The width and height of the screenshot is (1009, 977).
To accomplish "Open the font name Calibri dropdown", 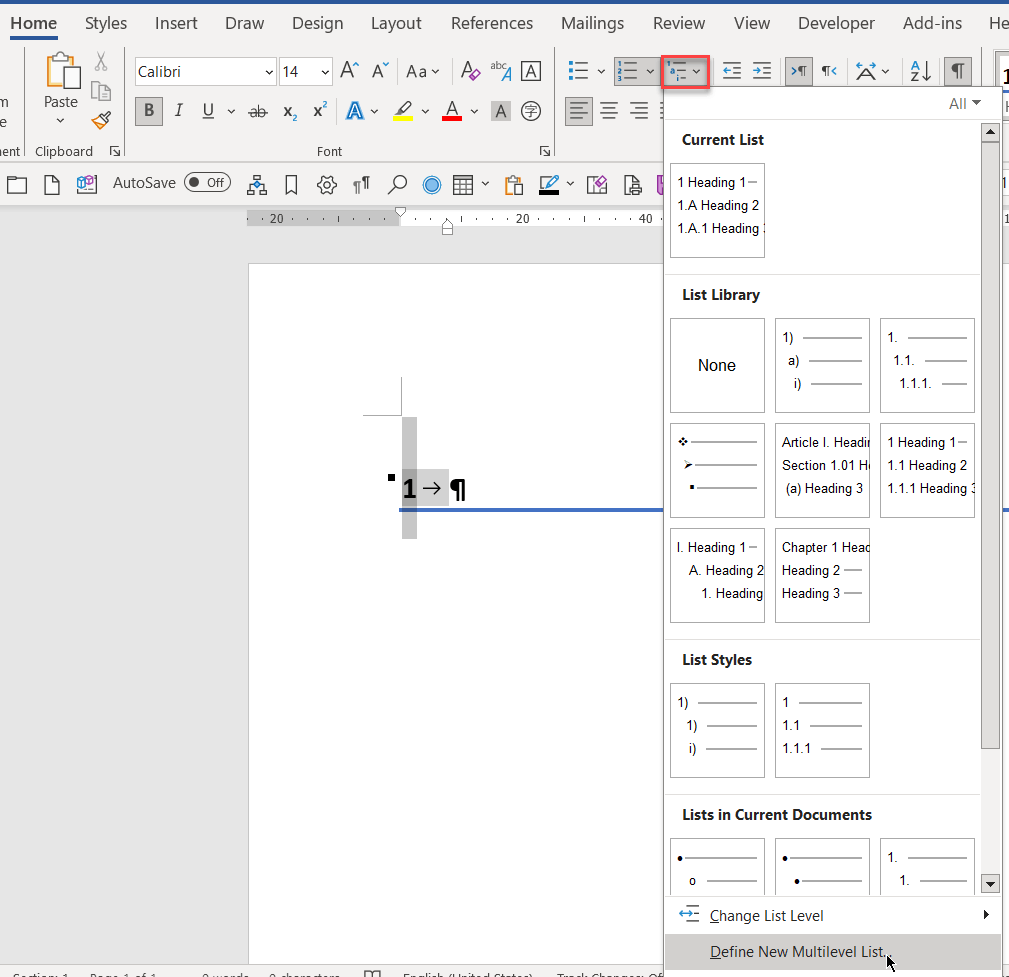I will 269,72.
